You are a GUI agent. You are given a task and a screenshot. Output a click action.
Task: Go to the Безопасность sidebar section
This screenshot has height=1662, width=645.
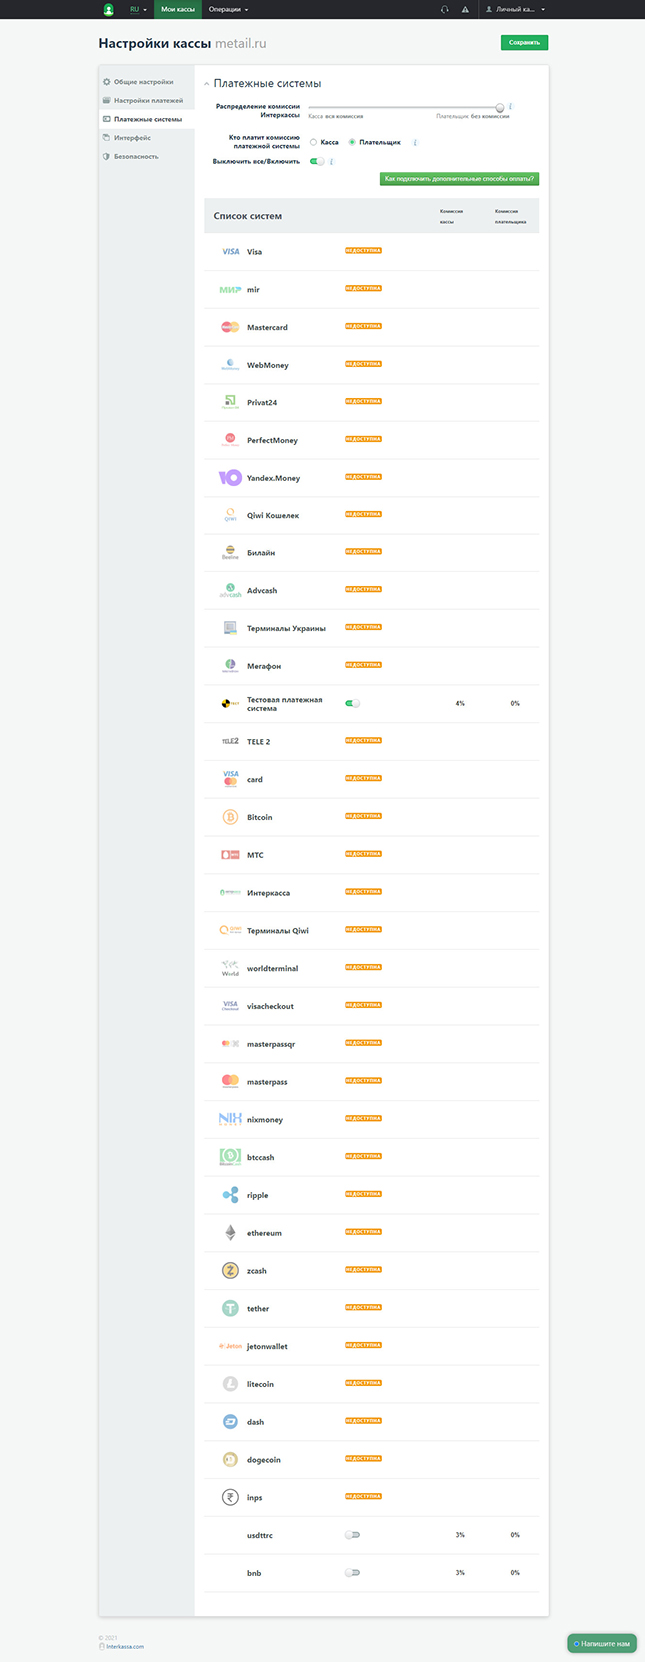[135, 157]
